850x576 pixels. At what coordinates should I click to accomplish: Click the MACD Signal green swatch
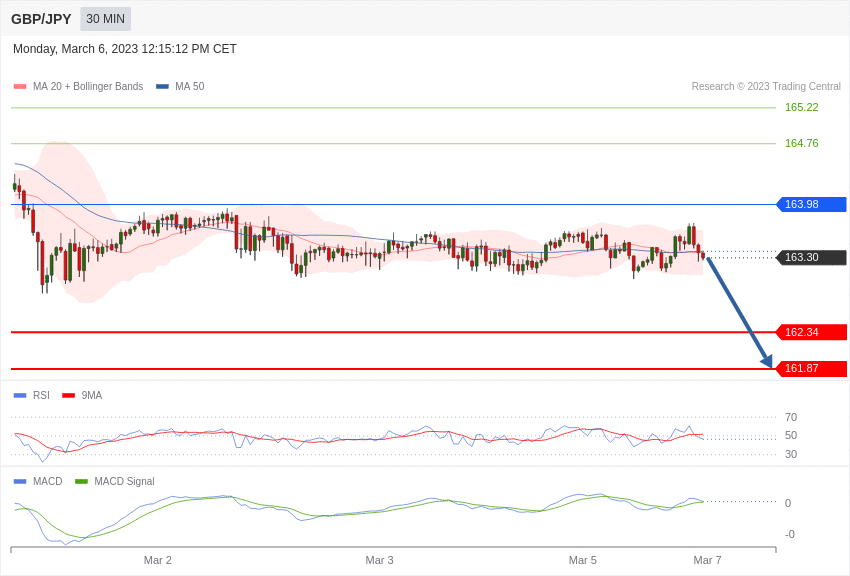[81, 482]
